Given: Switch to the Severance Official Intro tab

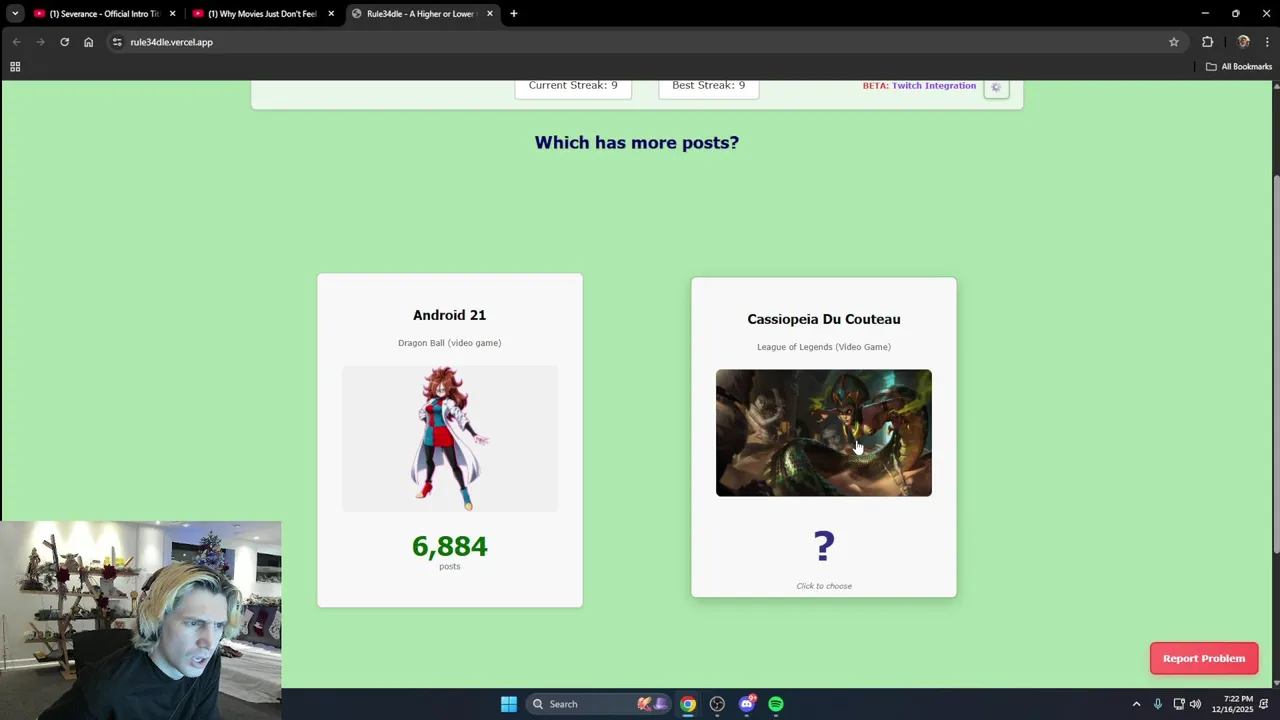Looking at the screenshot, I should [x=105, y=14].
